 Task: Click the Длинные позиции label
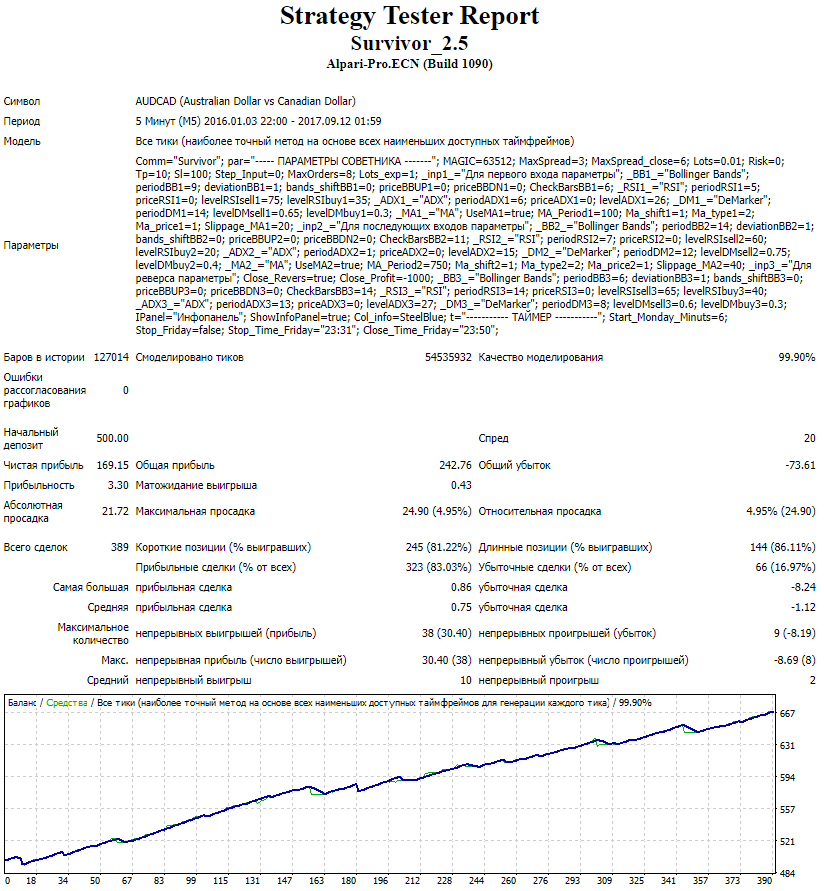[x=565, y=547]
